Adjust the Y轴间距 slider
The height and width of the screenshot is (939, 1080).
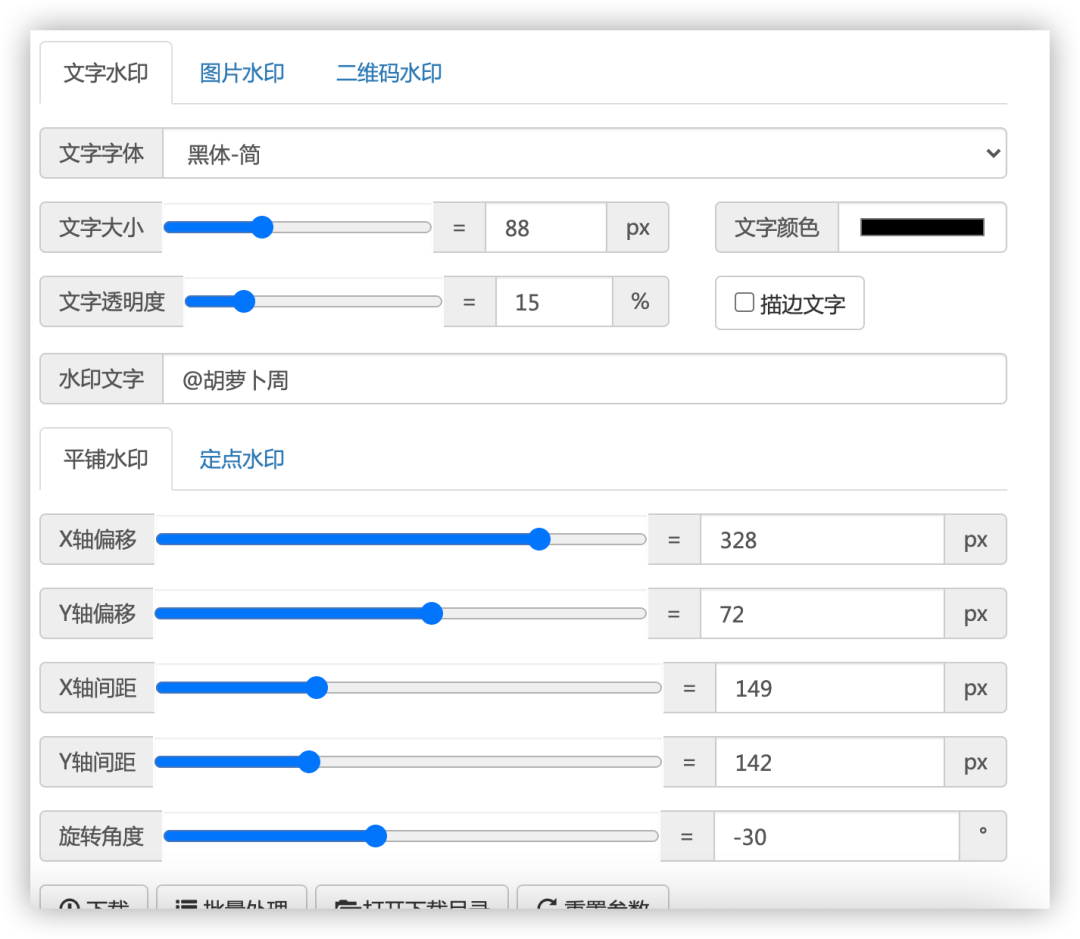tap(408, 762)
